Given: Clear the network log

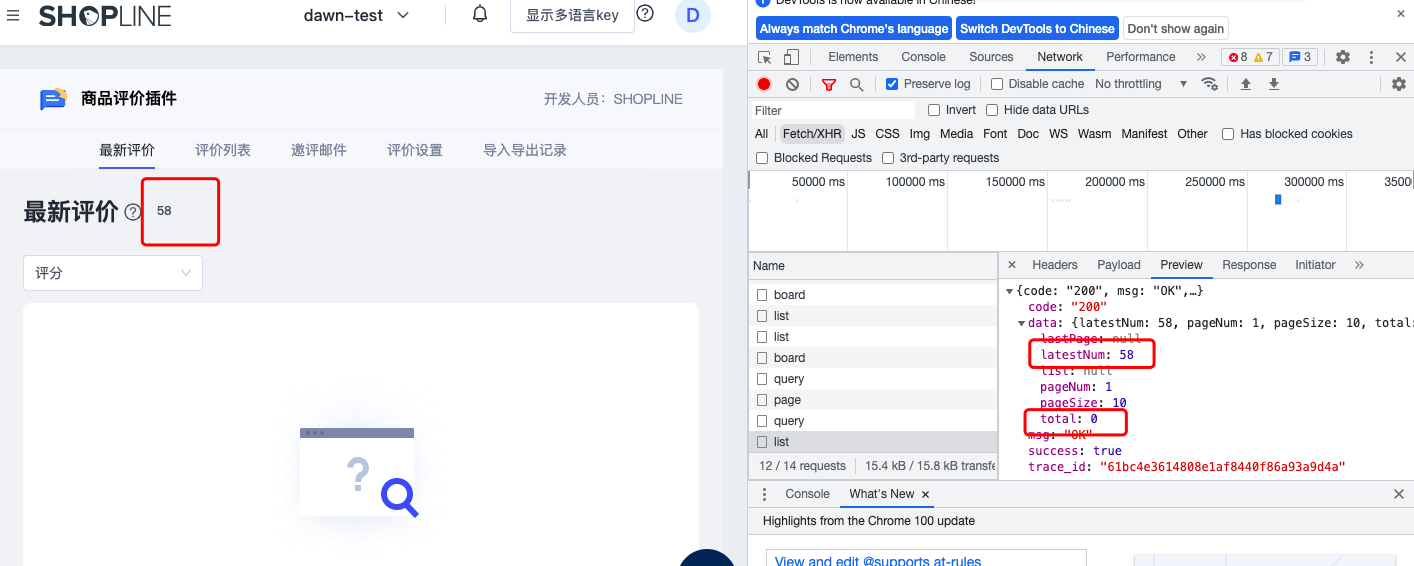Looking at the screenshot, I should point(792,84).
